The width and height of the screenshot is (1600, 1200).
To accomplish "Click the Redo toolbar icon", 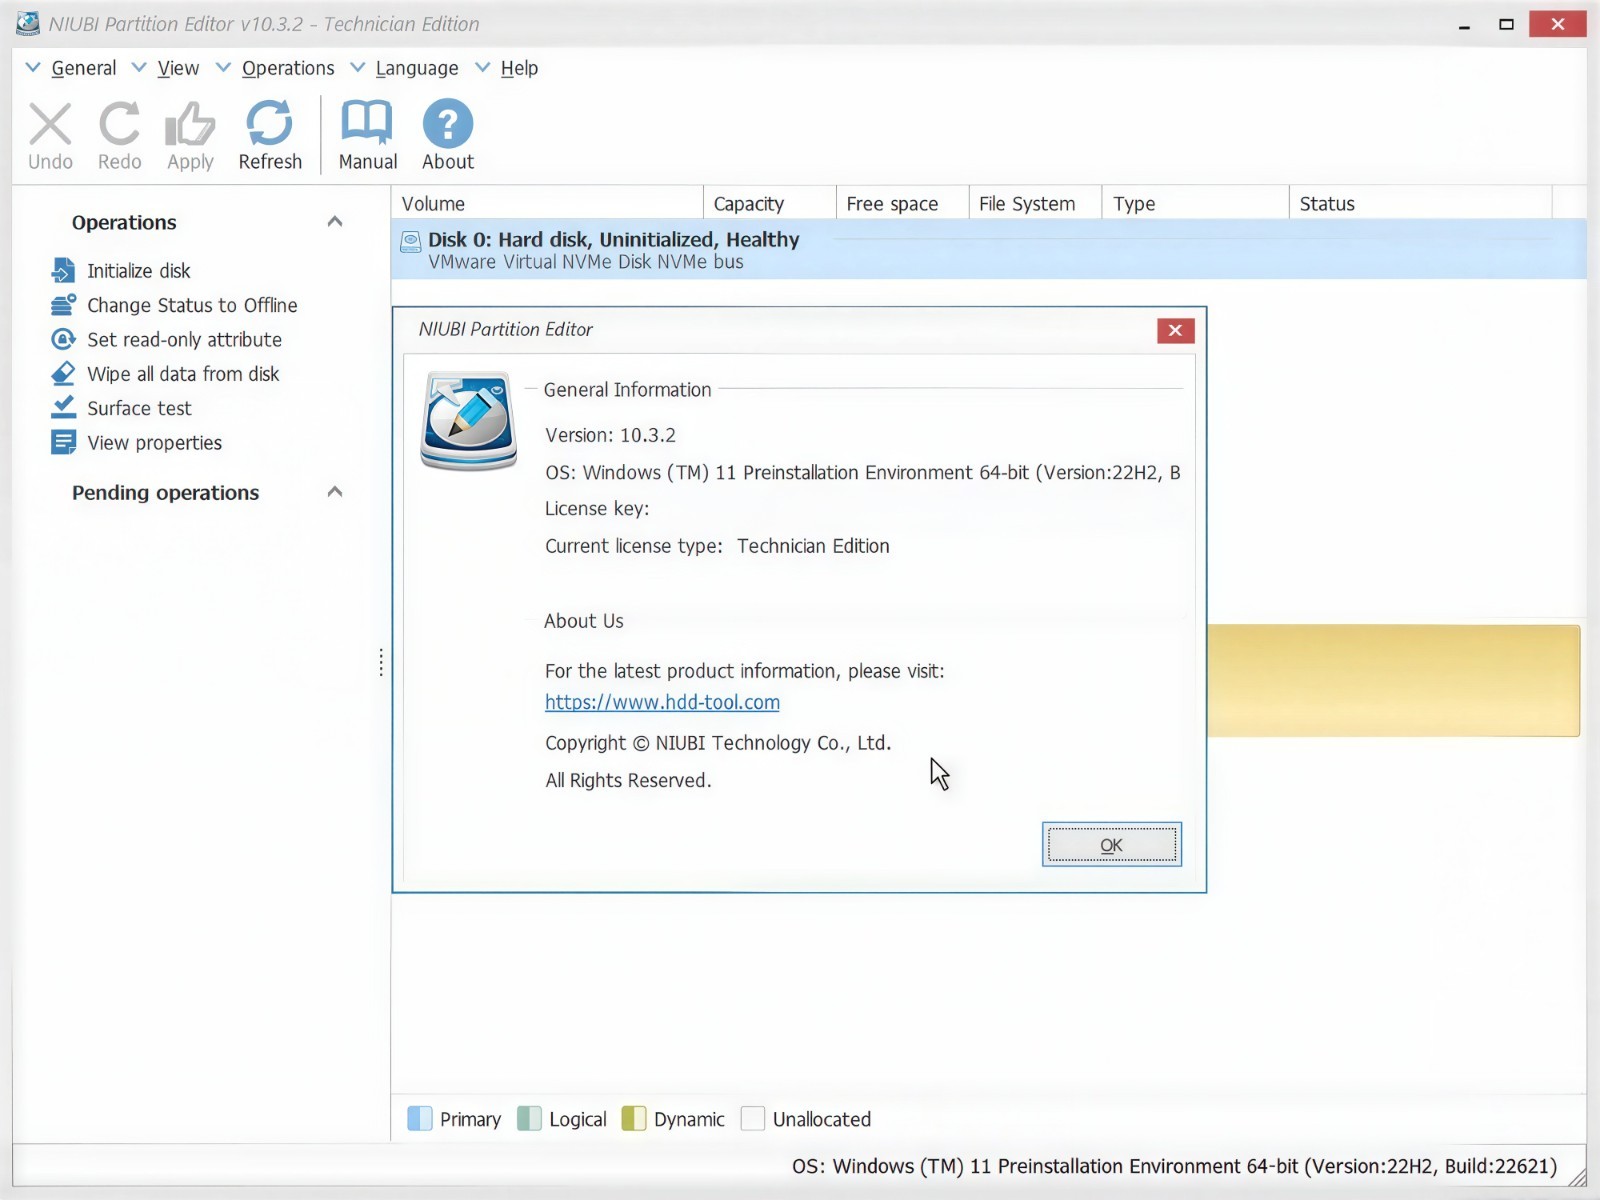I will (119, 125).
